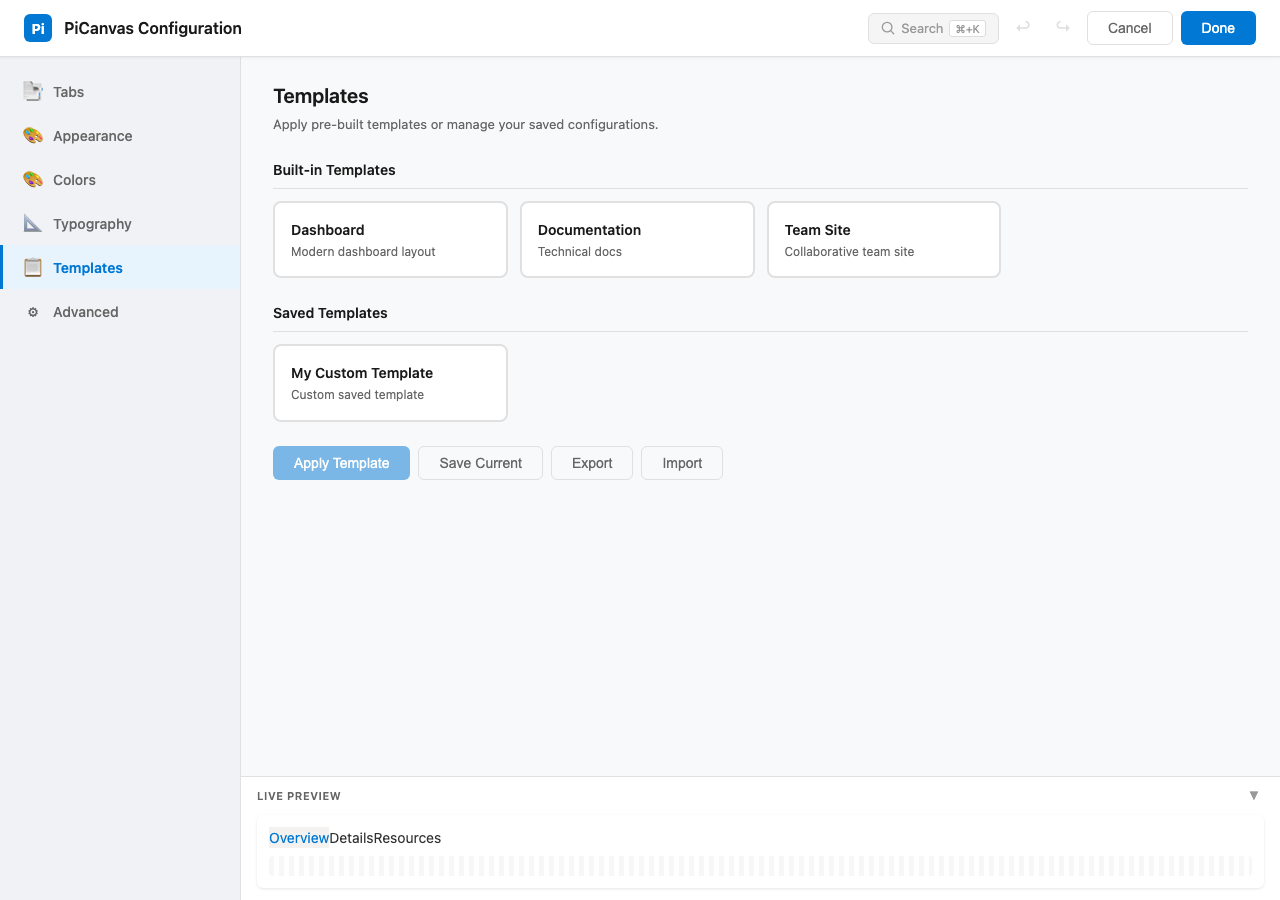Image resolution: width=1280 pixels, height=900 pixels.
Task: Click the Details preview tab
Action: pos(351,838)
